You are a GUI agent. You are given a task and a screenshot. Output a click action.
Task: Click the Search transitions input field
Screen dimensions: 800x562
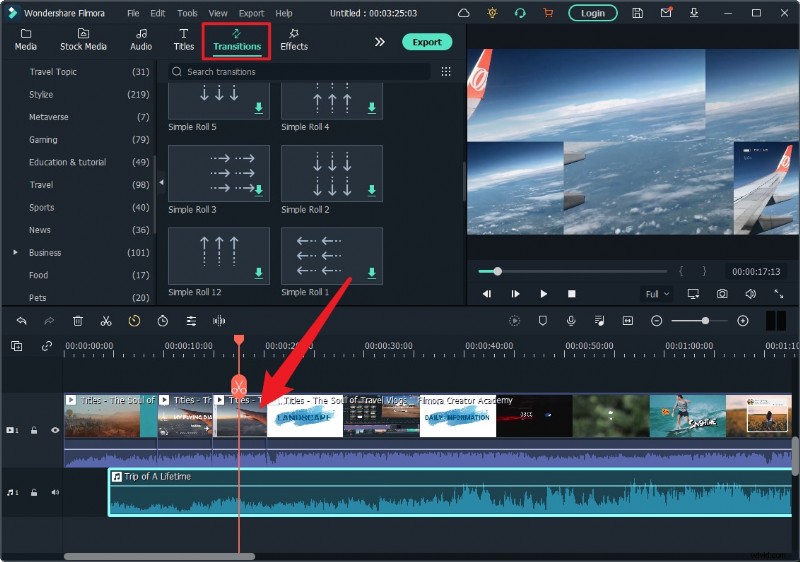tap(300, 72)
